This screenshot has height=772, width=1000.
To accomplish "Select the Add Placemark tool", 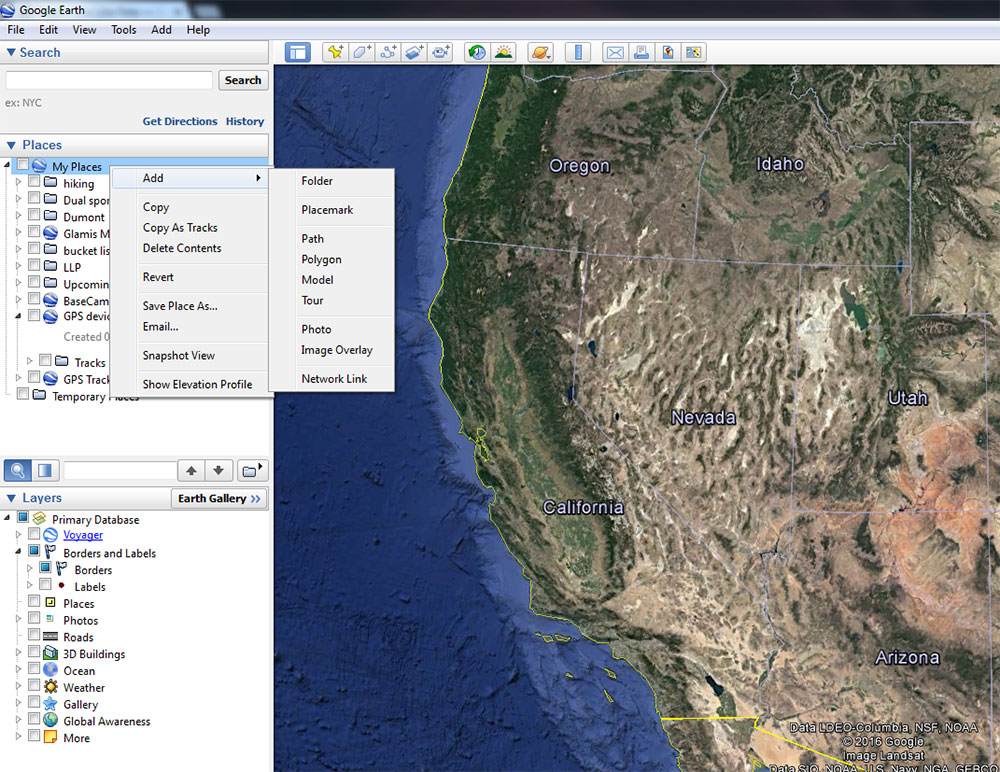I will pos(335,52).
